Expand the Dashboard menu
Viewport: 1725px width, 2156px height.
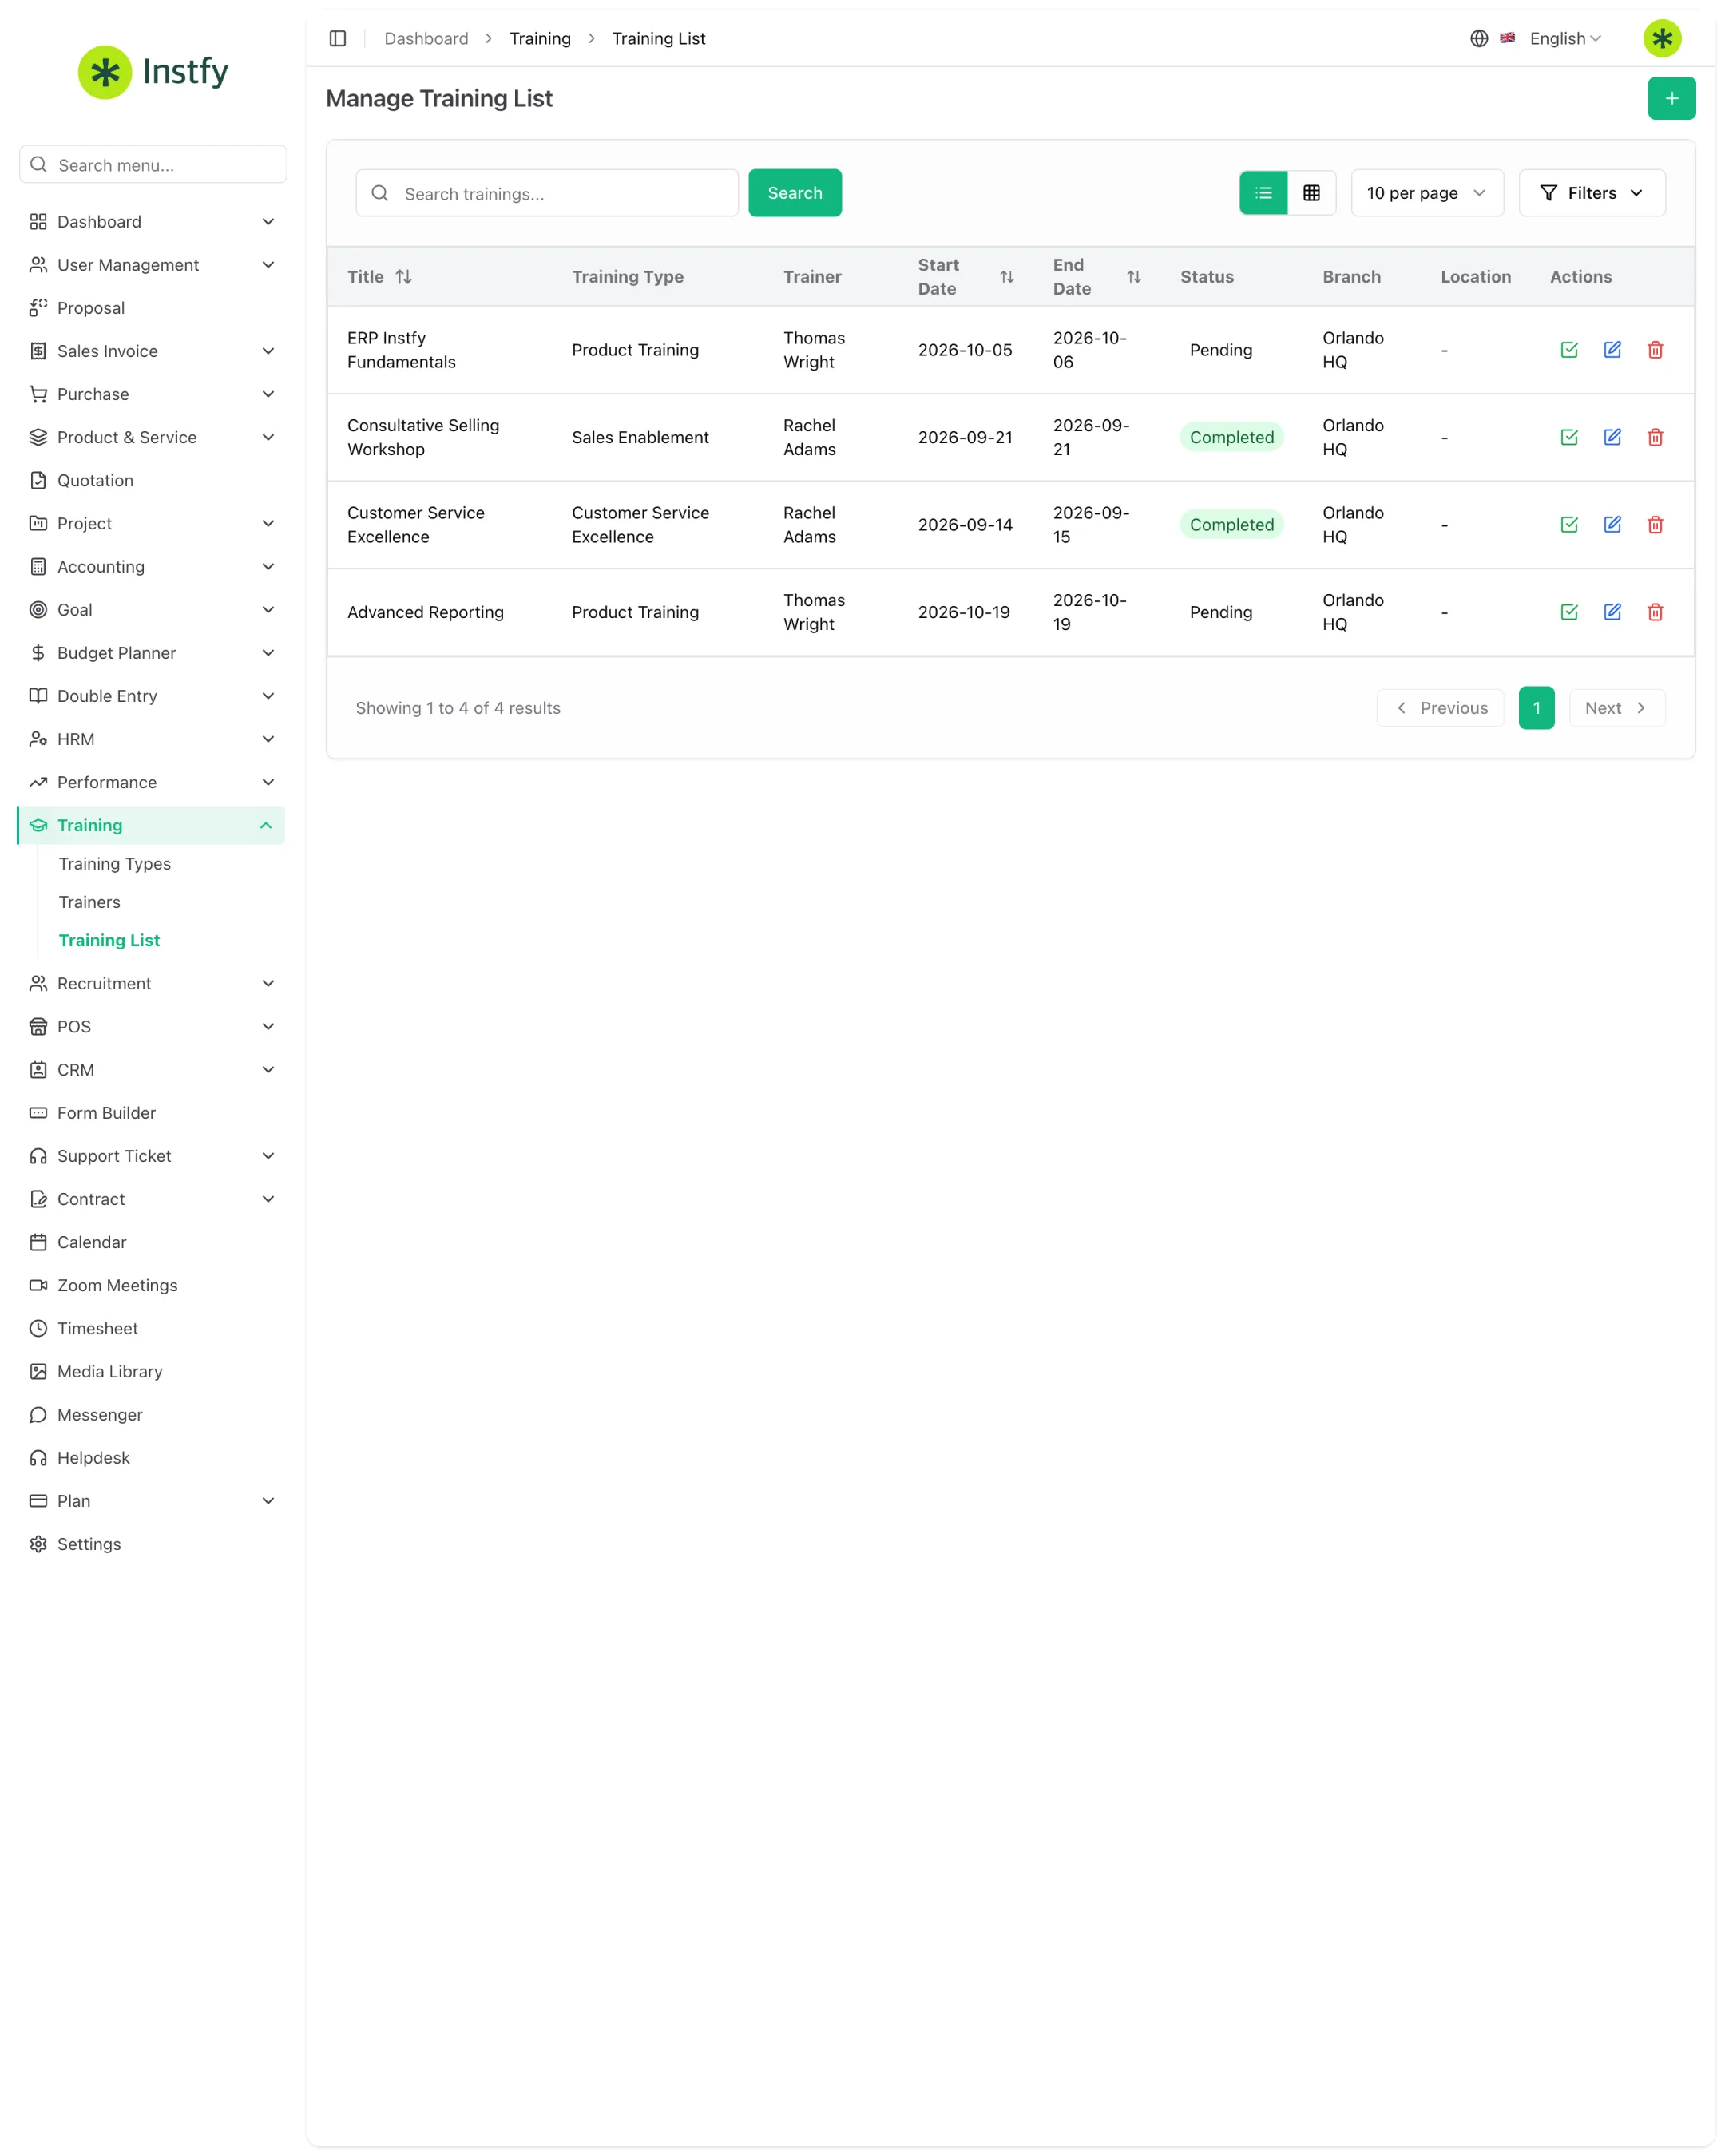[152, 222]
